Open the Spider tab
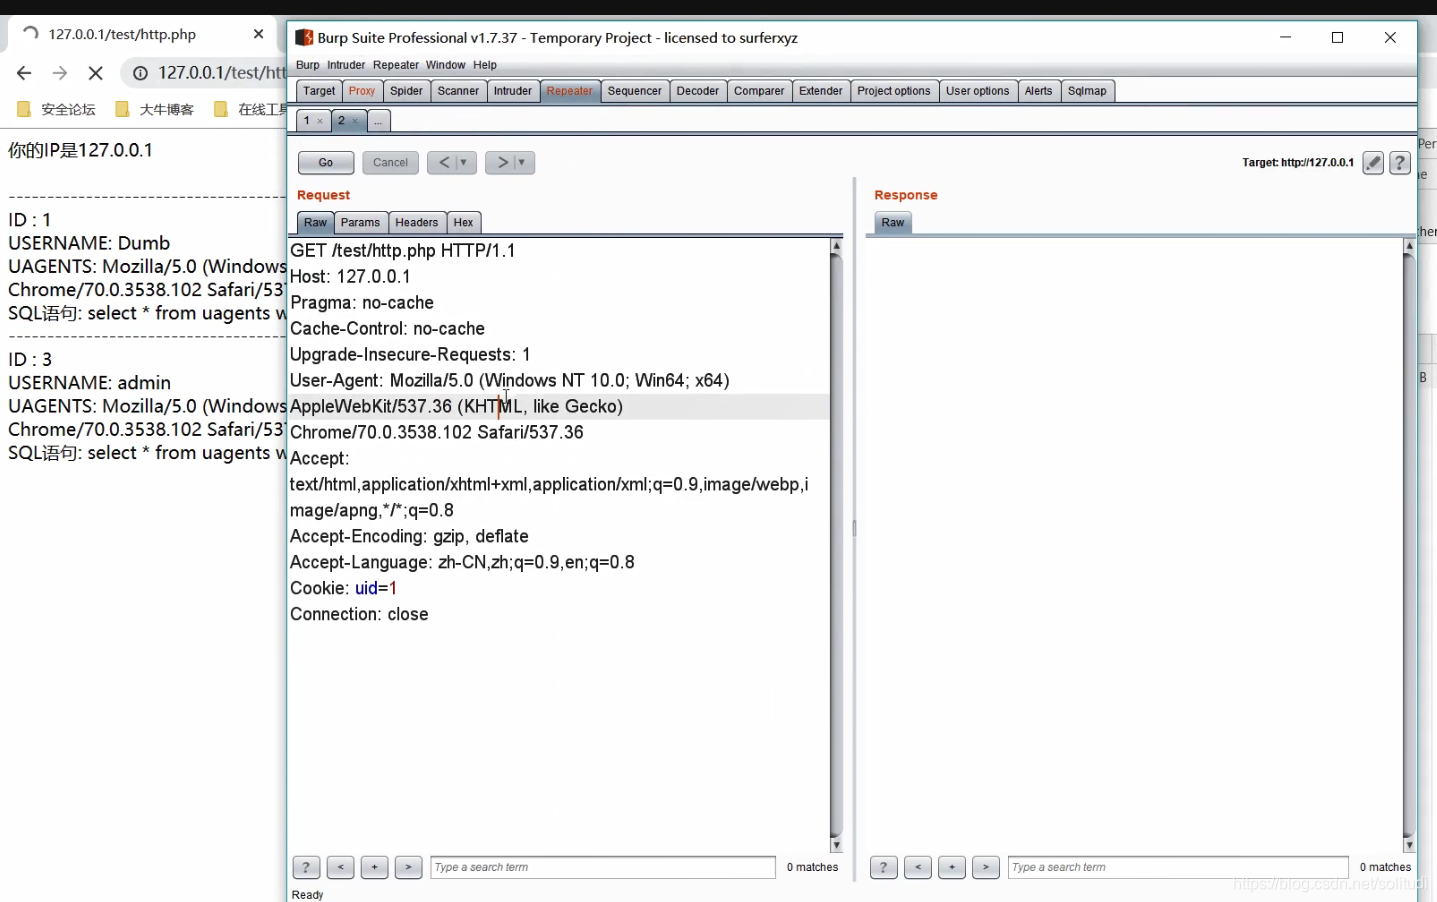 pyautogui.click(x=406, y=91)
